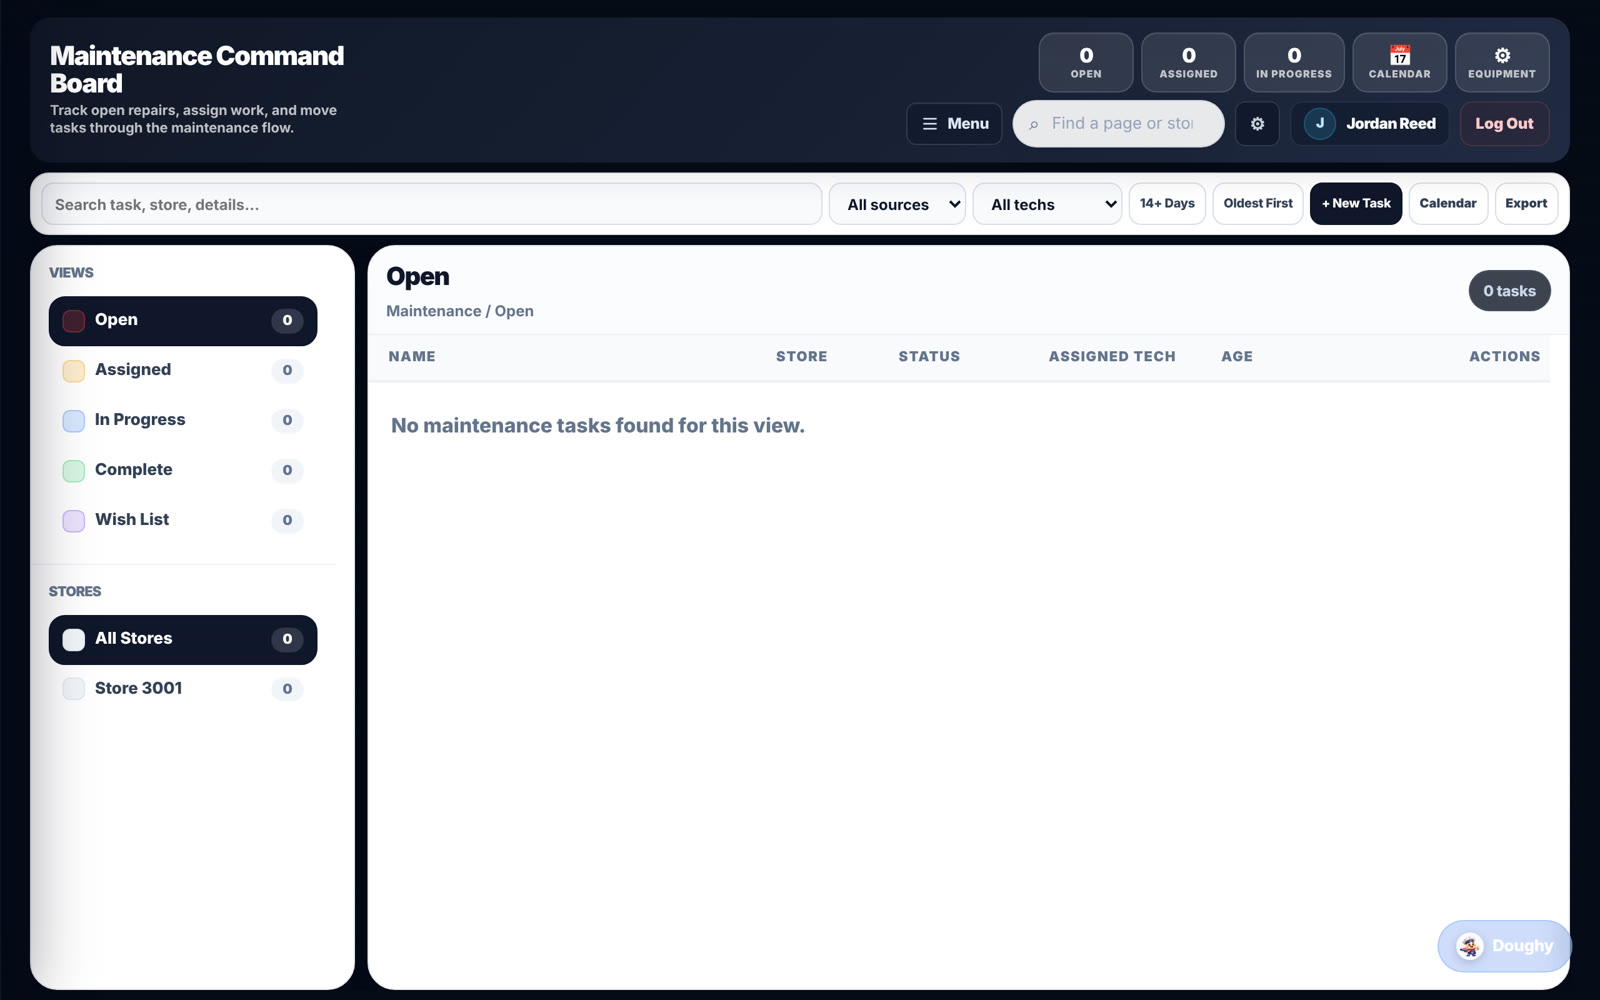Toggle the 14+ Days filter
This screenshot has height=1000, width=1600.
pyautogui.click(x=1167, y=204)
